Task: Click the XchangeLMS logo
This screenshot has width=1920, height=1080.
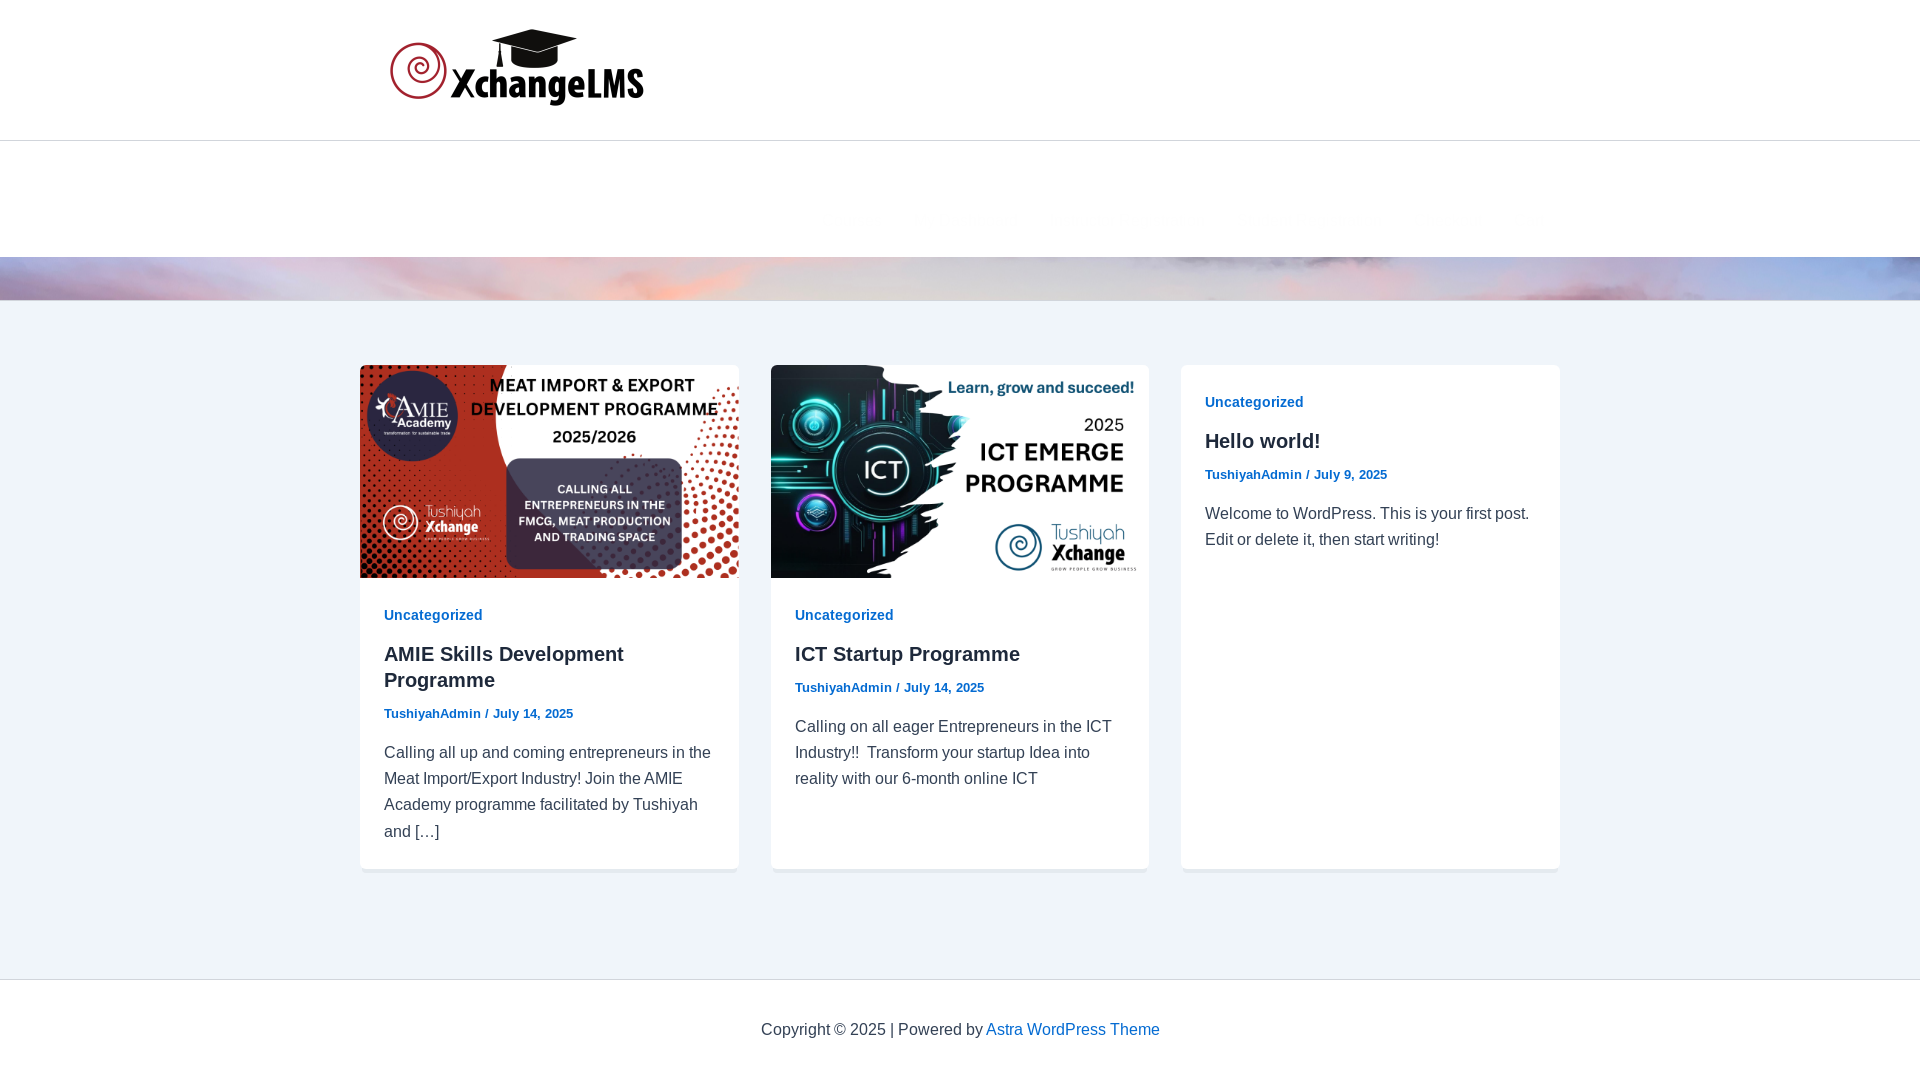Action: point(517,68)
